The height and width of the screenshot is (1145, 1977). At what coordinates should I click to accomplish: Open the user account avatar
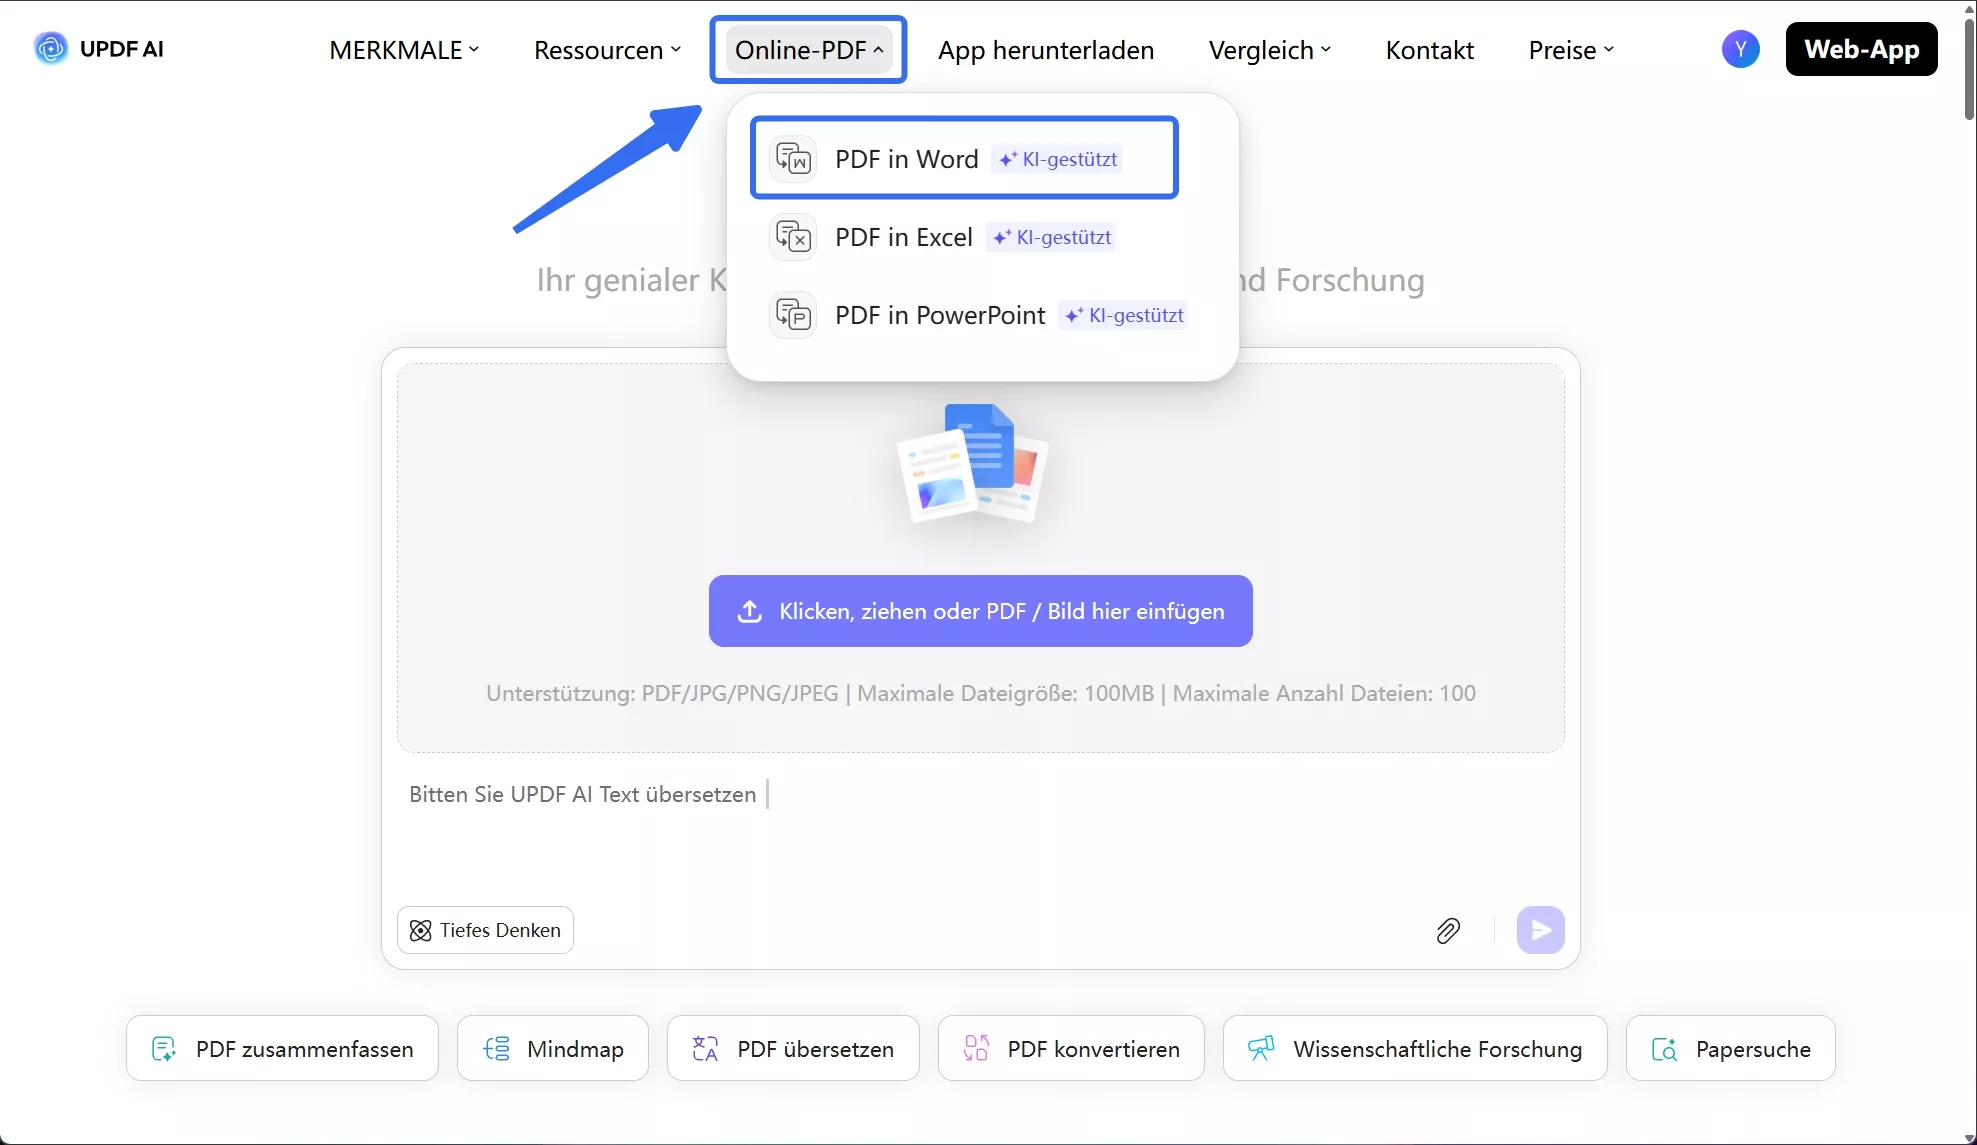point(1740,48)
